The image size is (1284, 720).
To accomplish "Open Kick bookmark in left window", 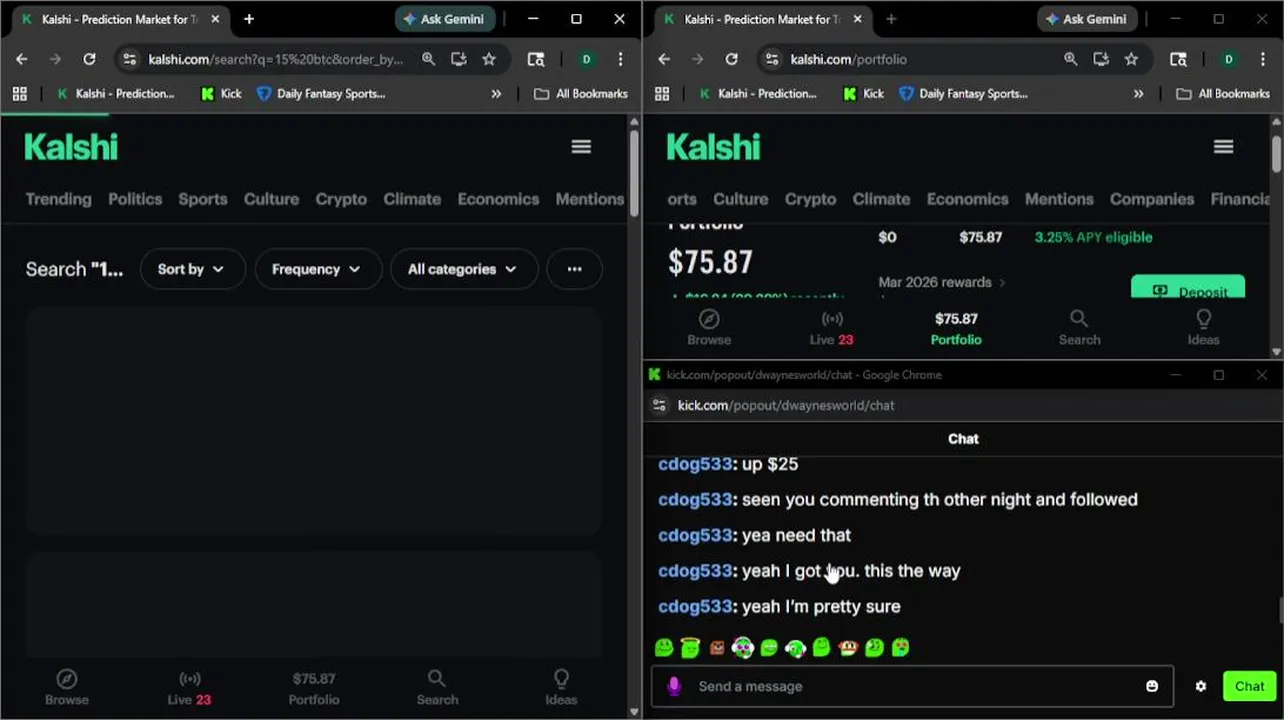I will click(221, 94).
